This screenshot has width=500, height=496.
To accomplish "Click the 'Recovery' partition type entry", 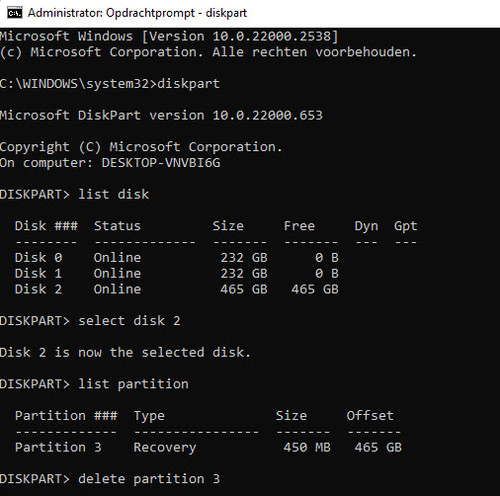I will [x=165, y=448].
